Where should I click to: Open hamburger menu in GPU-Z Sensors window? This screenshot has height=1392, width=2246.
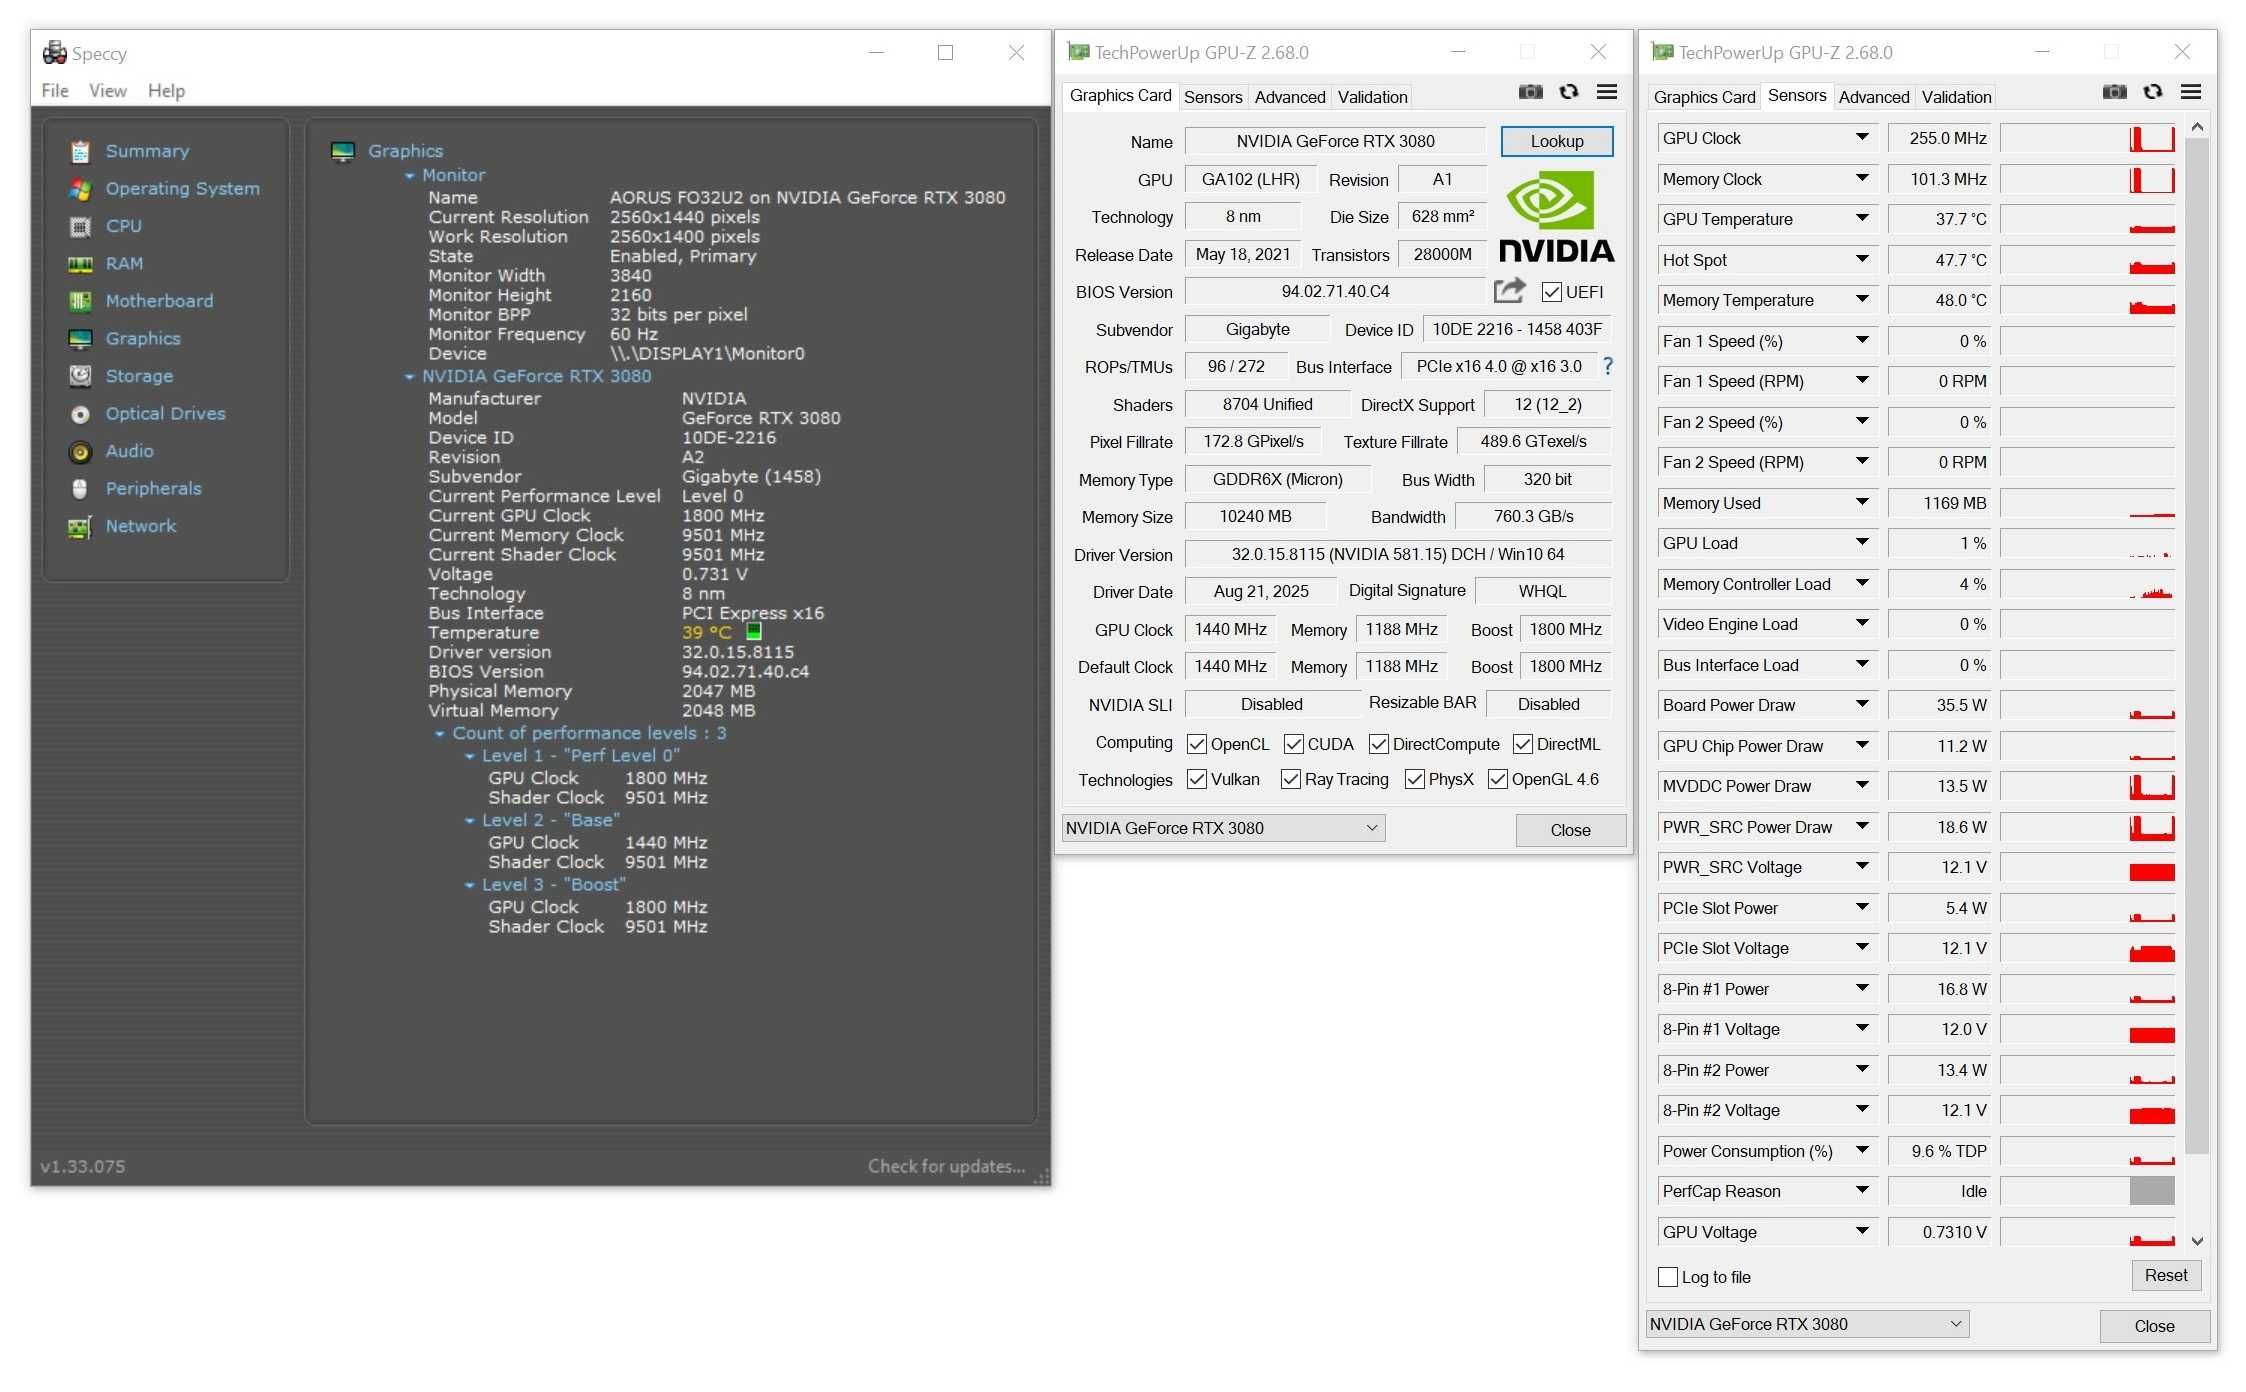[x=2191, y=92]
